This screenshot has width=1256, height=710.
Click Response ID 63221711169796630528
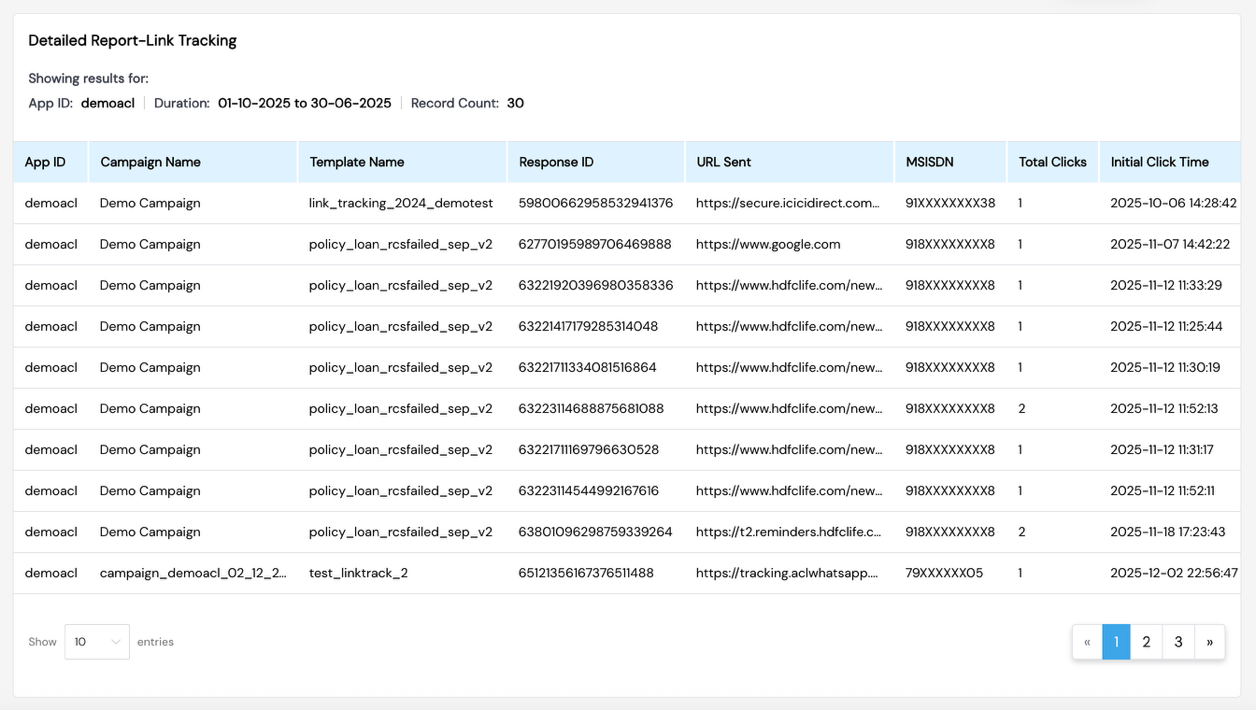[589, 449]
